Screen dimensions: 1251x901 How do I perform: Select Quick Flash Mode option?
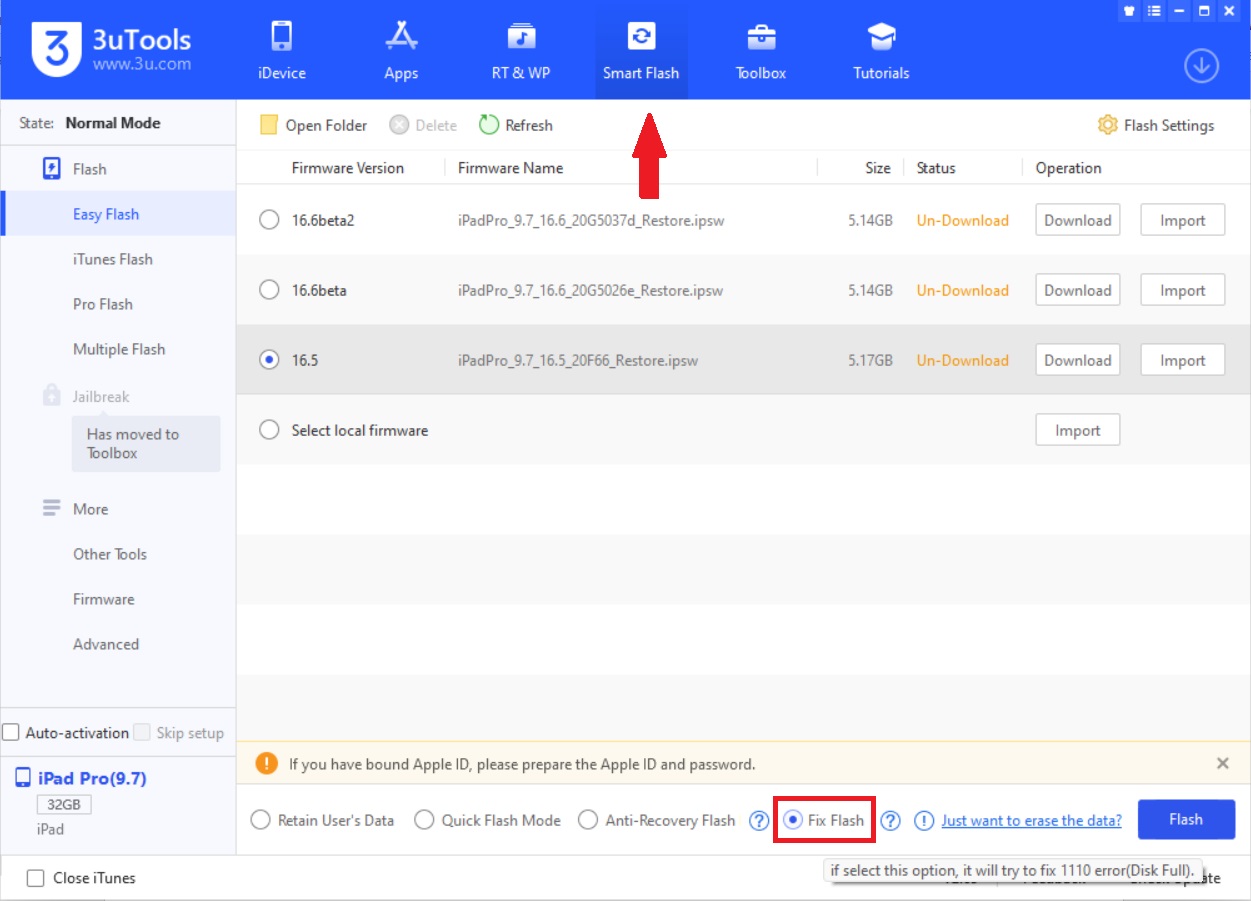pos(424,820)
